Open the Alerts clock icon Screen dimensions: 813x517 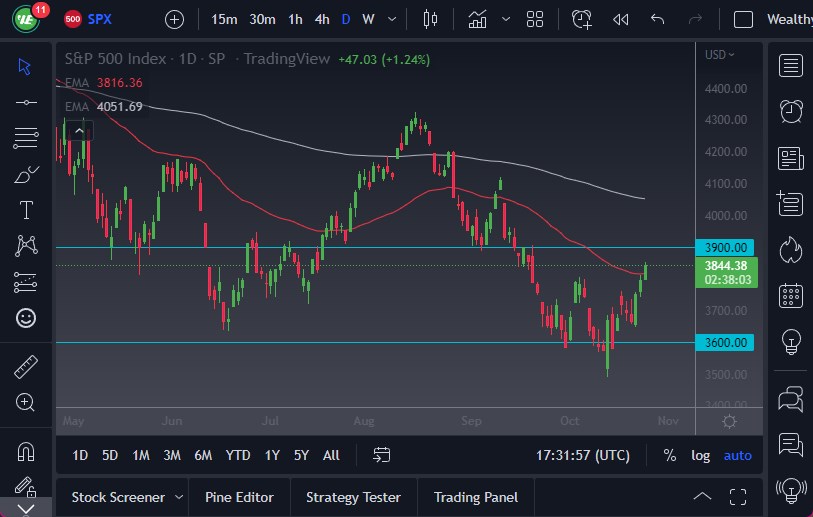click(791, 111)
